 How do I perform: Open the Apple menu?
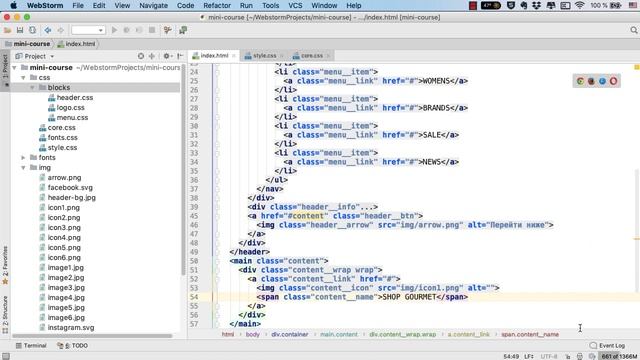coord(13,6)
